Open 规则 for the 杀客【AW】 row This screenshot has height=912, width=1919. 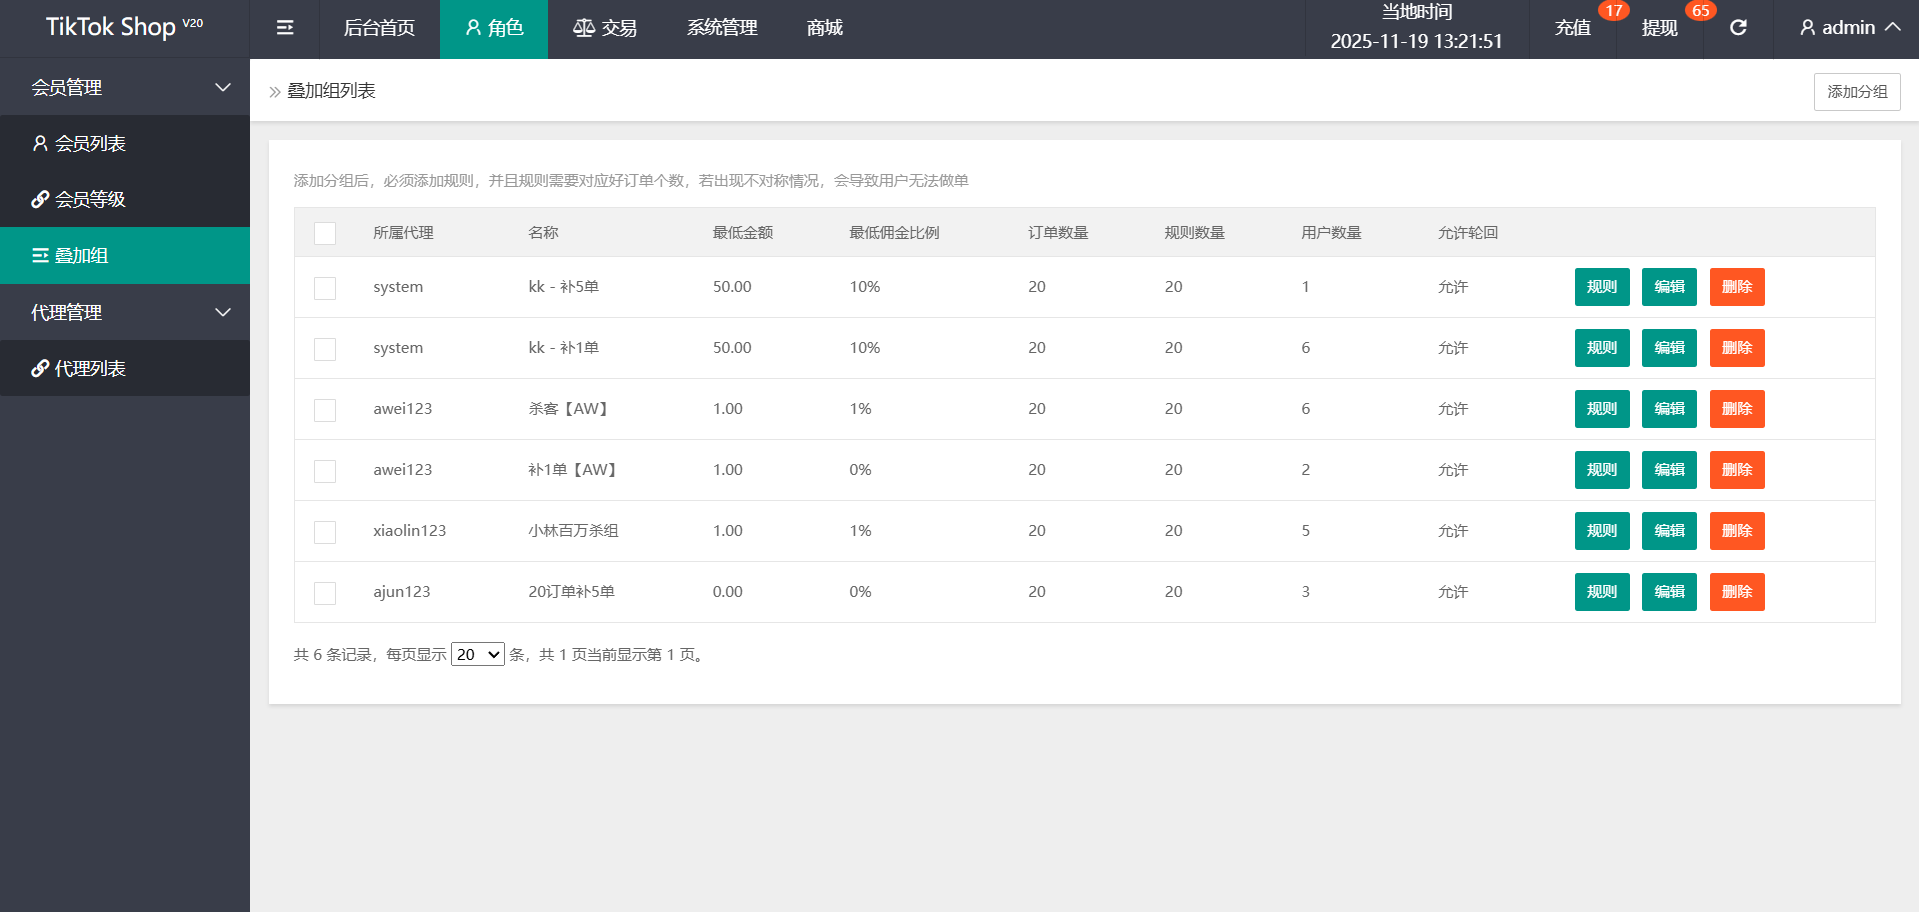coord(1601,409)
